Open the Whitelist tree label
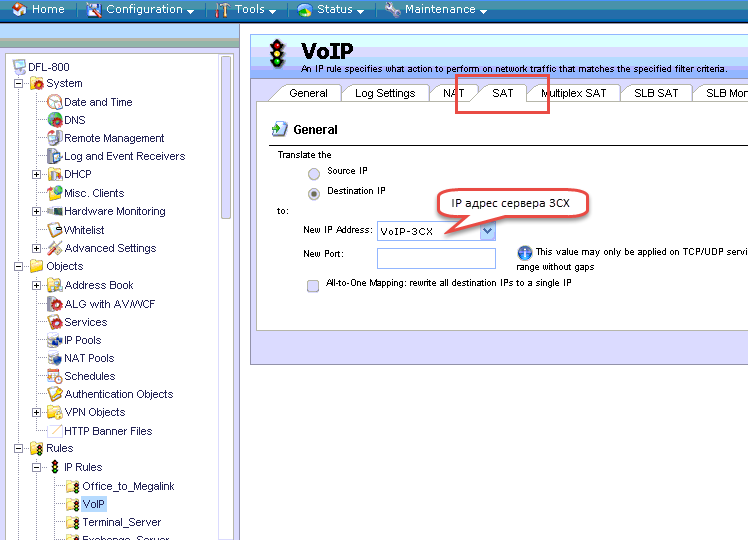 84,230
